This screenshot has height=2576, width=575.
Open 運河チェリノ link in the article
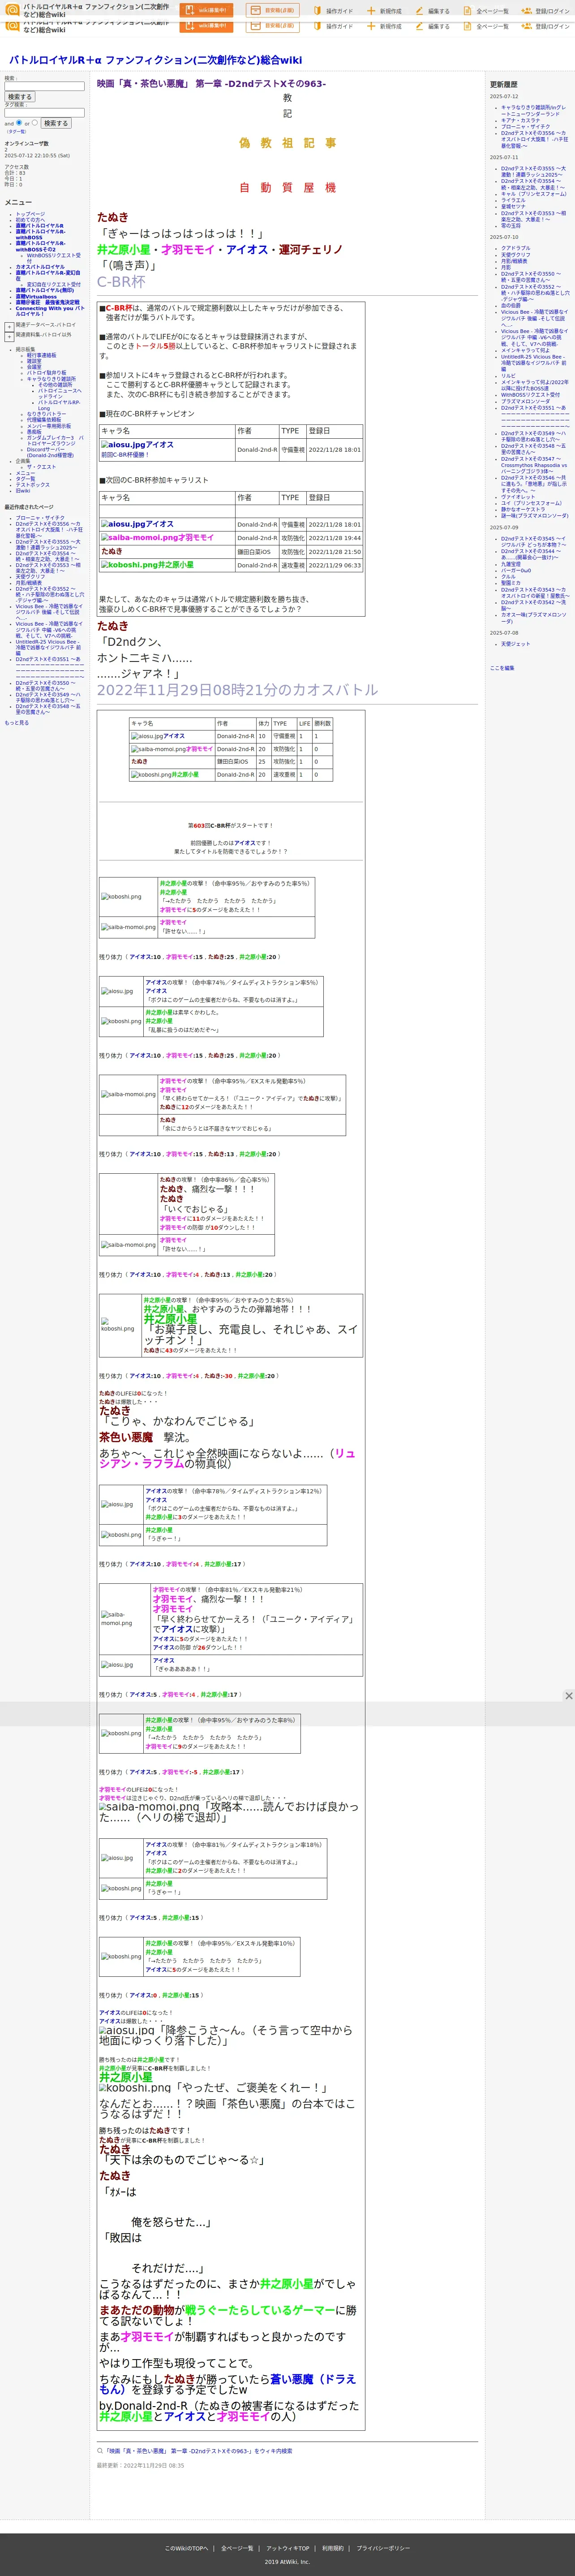click(x=310, y=250)
